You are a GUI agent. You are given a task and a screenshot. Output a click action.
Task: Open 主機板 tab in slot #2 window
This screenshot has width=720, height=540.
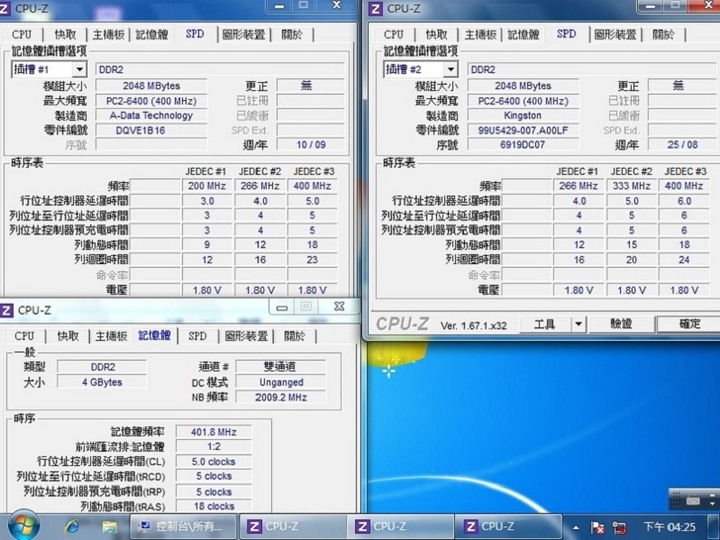tap(481, 34)
